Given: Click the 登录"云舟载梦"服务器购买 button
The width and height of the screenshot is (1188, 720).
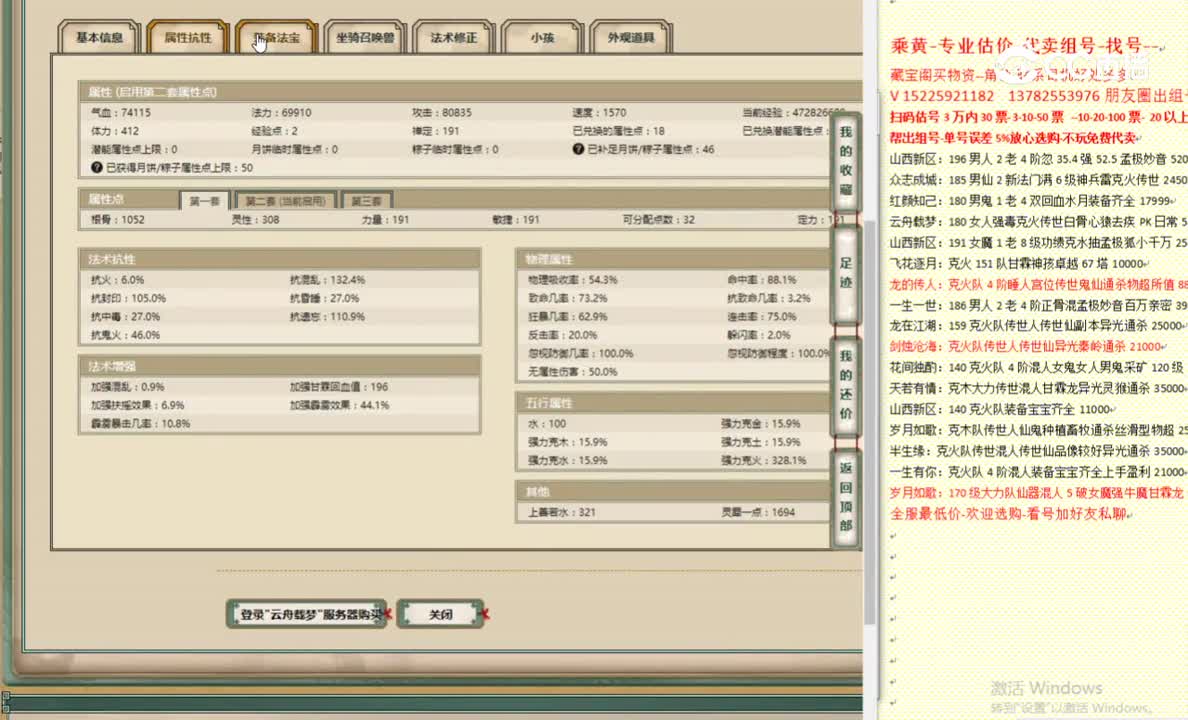Looking at the screenshot, I should pyautogui.click(x=308, y=614).
